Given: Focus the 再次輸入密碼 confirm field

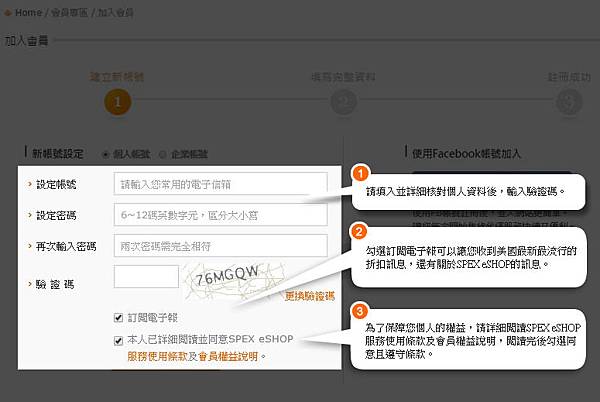Looking at the screenshot, I should (220, 246).
